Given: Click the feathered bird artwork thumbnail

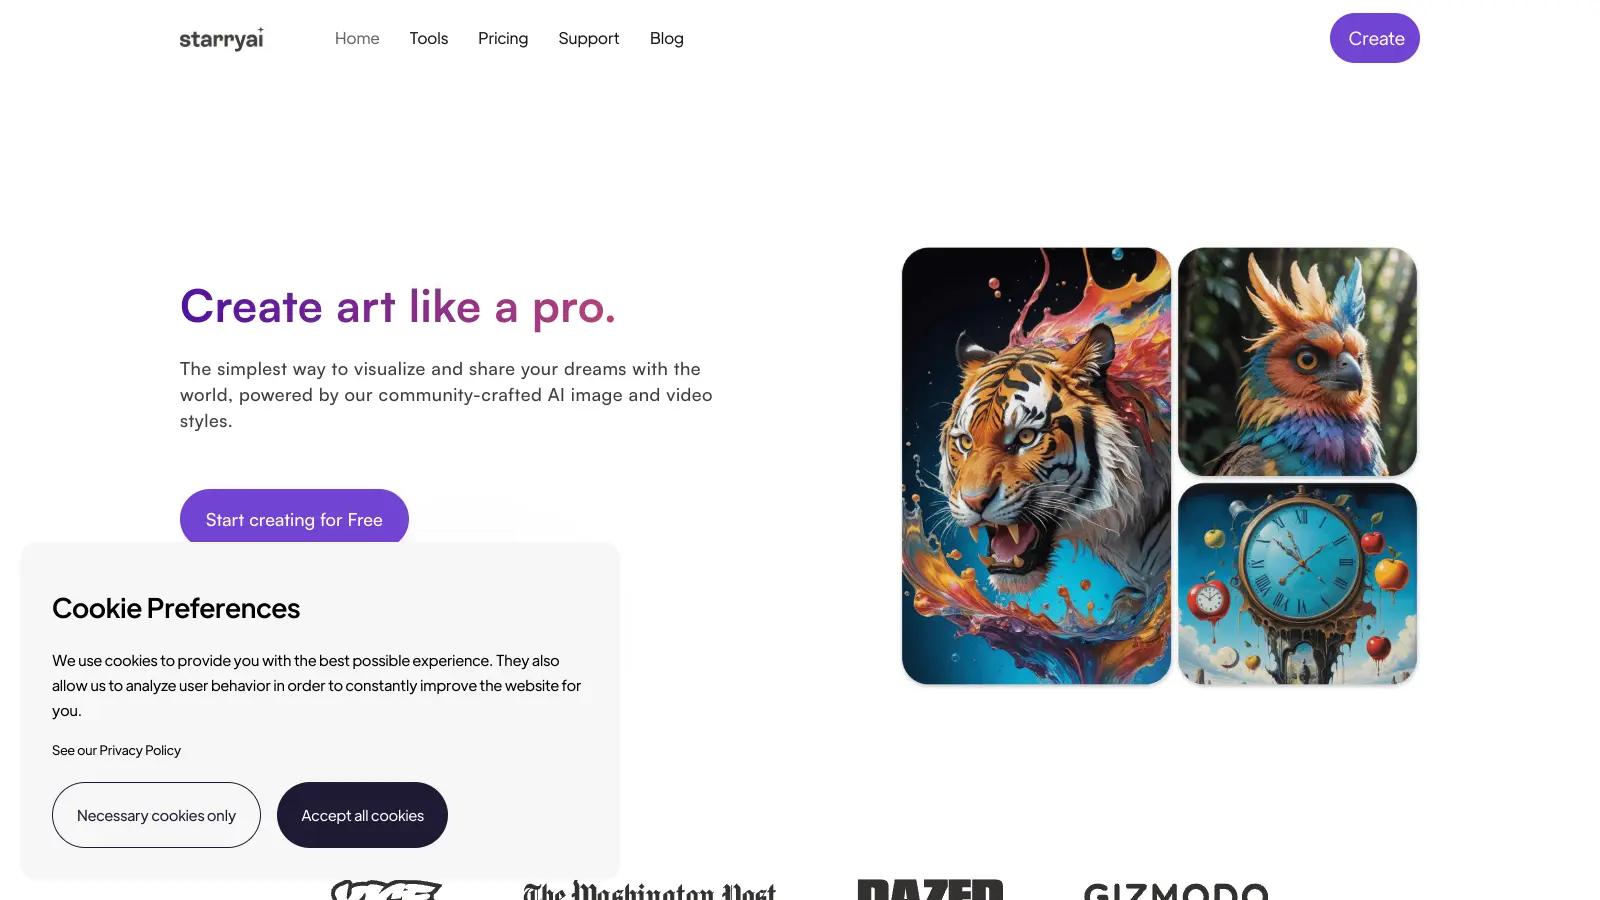Looking at the screenshot, I should click(1297, 362).
